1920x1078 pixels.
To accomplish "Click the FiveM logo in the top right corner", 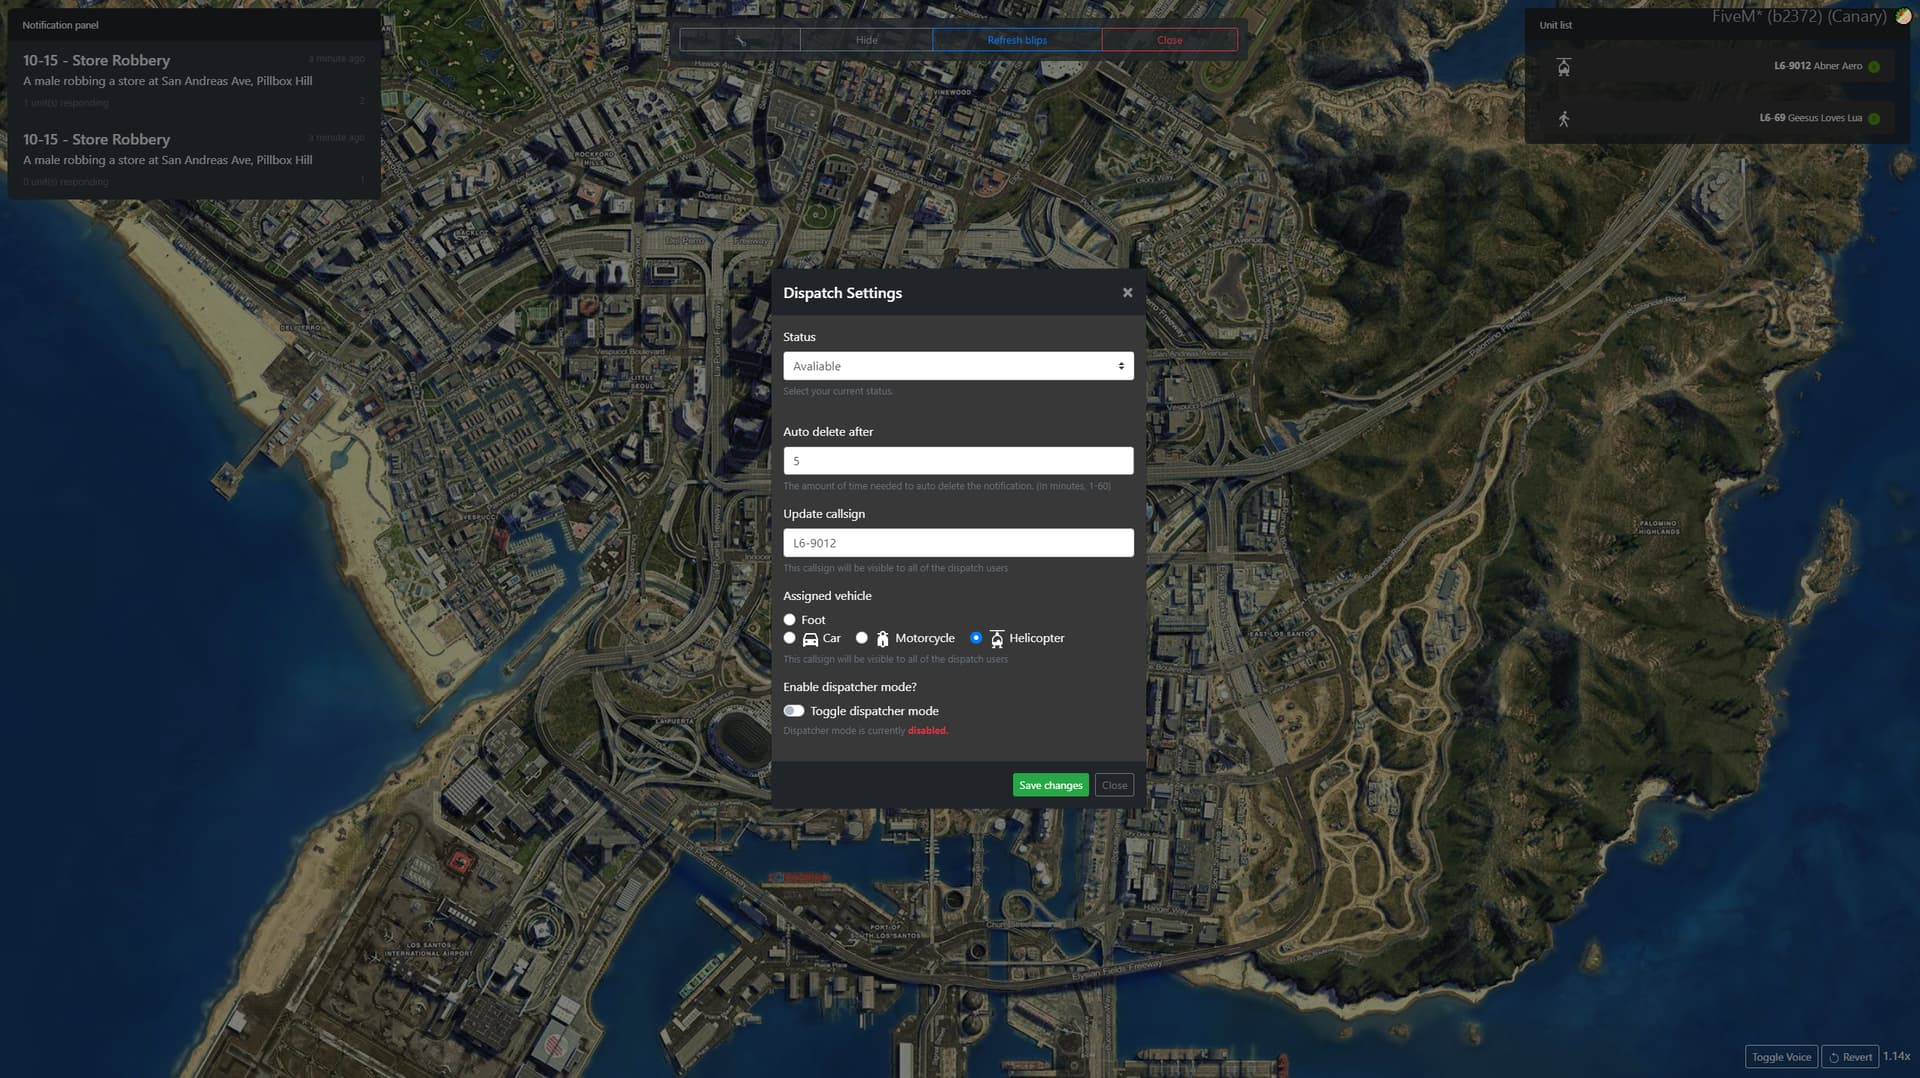I will (1903, 17).
